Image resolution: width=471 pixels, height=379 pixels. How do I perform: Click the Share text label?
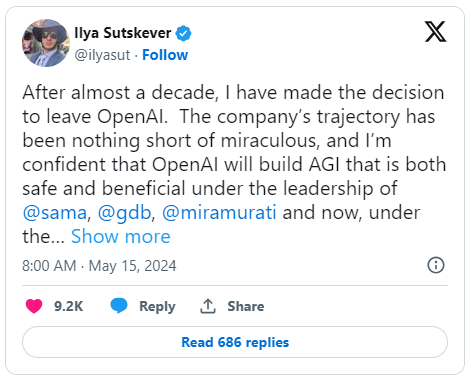[246, 306]
